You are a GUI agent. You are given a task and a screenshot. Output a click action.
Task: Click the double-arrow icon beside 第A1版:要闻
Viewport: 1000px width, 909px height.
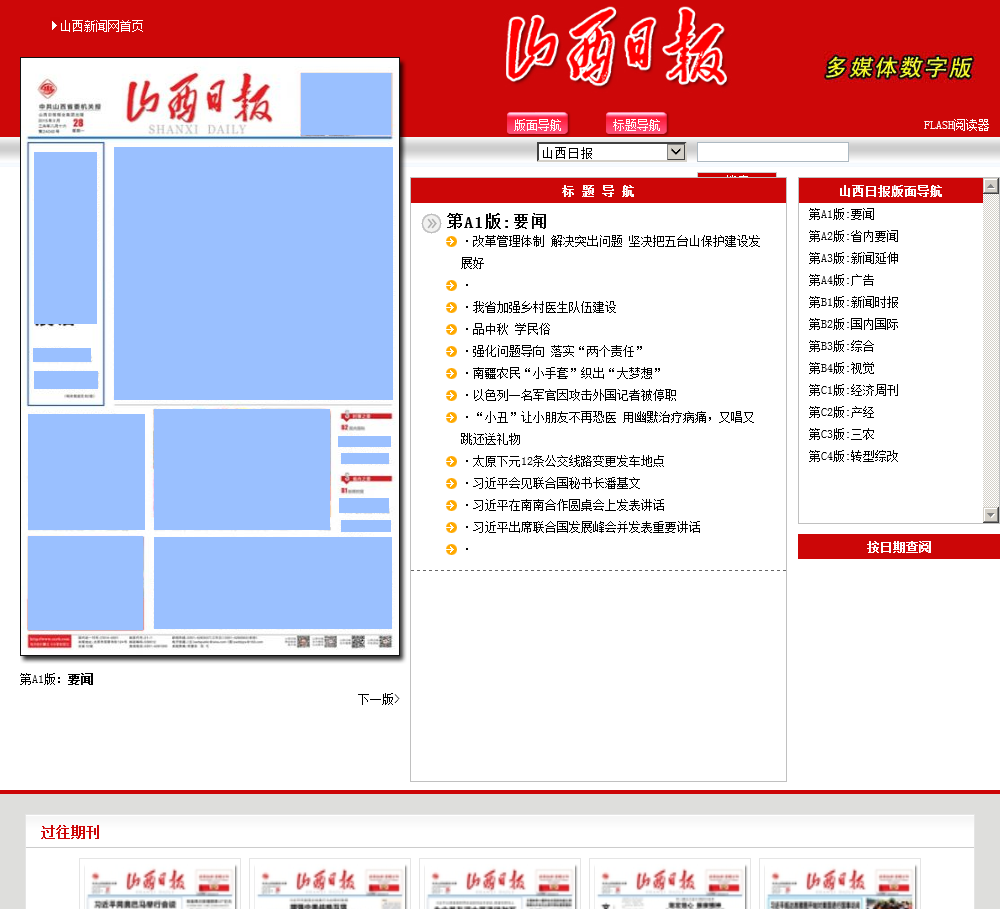pyautogui.click(x=432, y=223)
